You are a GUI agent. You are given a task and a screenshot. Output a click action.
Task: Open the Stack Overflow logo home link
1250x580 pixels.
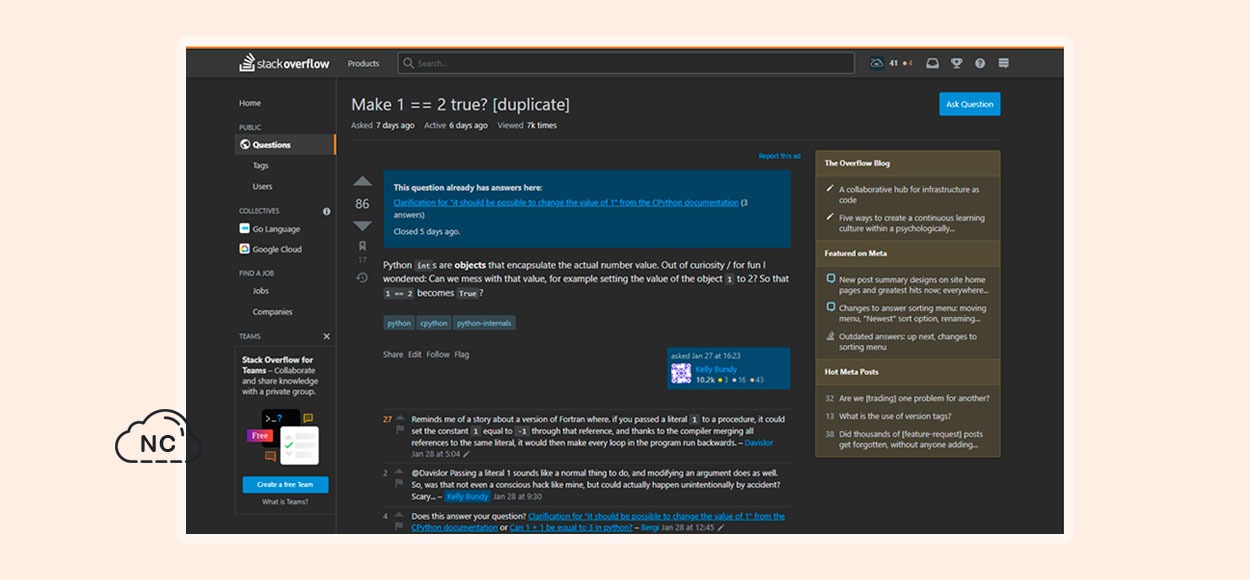(284, 63)
